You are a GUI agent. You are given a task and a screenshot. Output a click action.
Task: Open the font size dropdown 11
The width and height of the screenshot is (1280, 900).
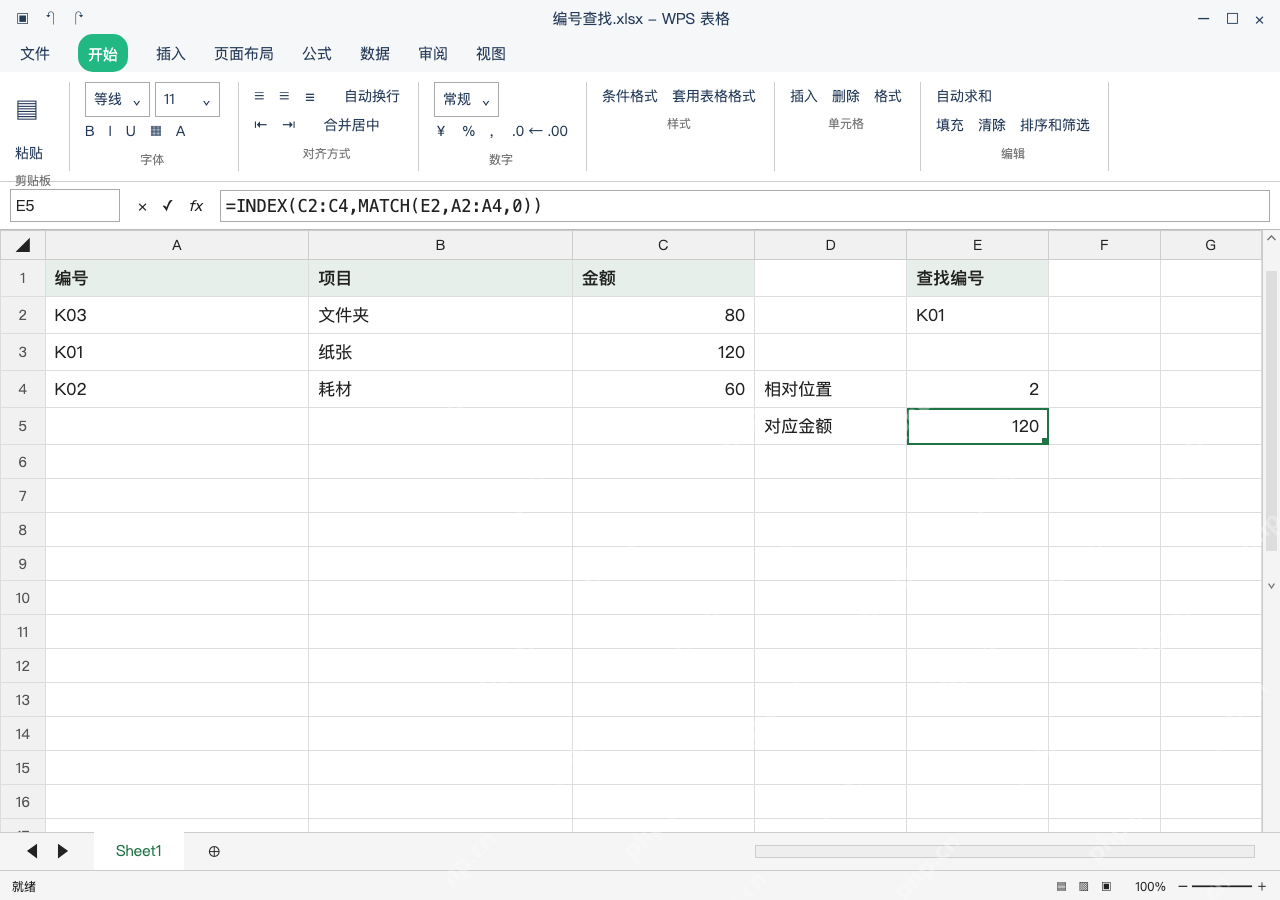pyautogui.click(x=187, y=99)
